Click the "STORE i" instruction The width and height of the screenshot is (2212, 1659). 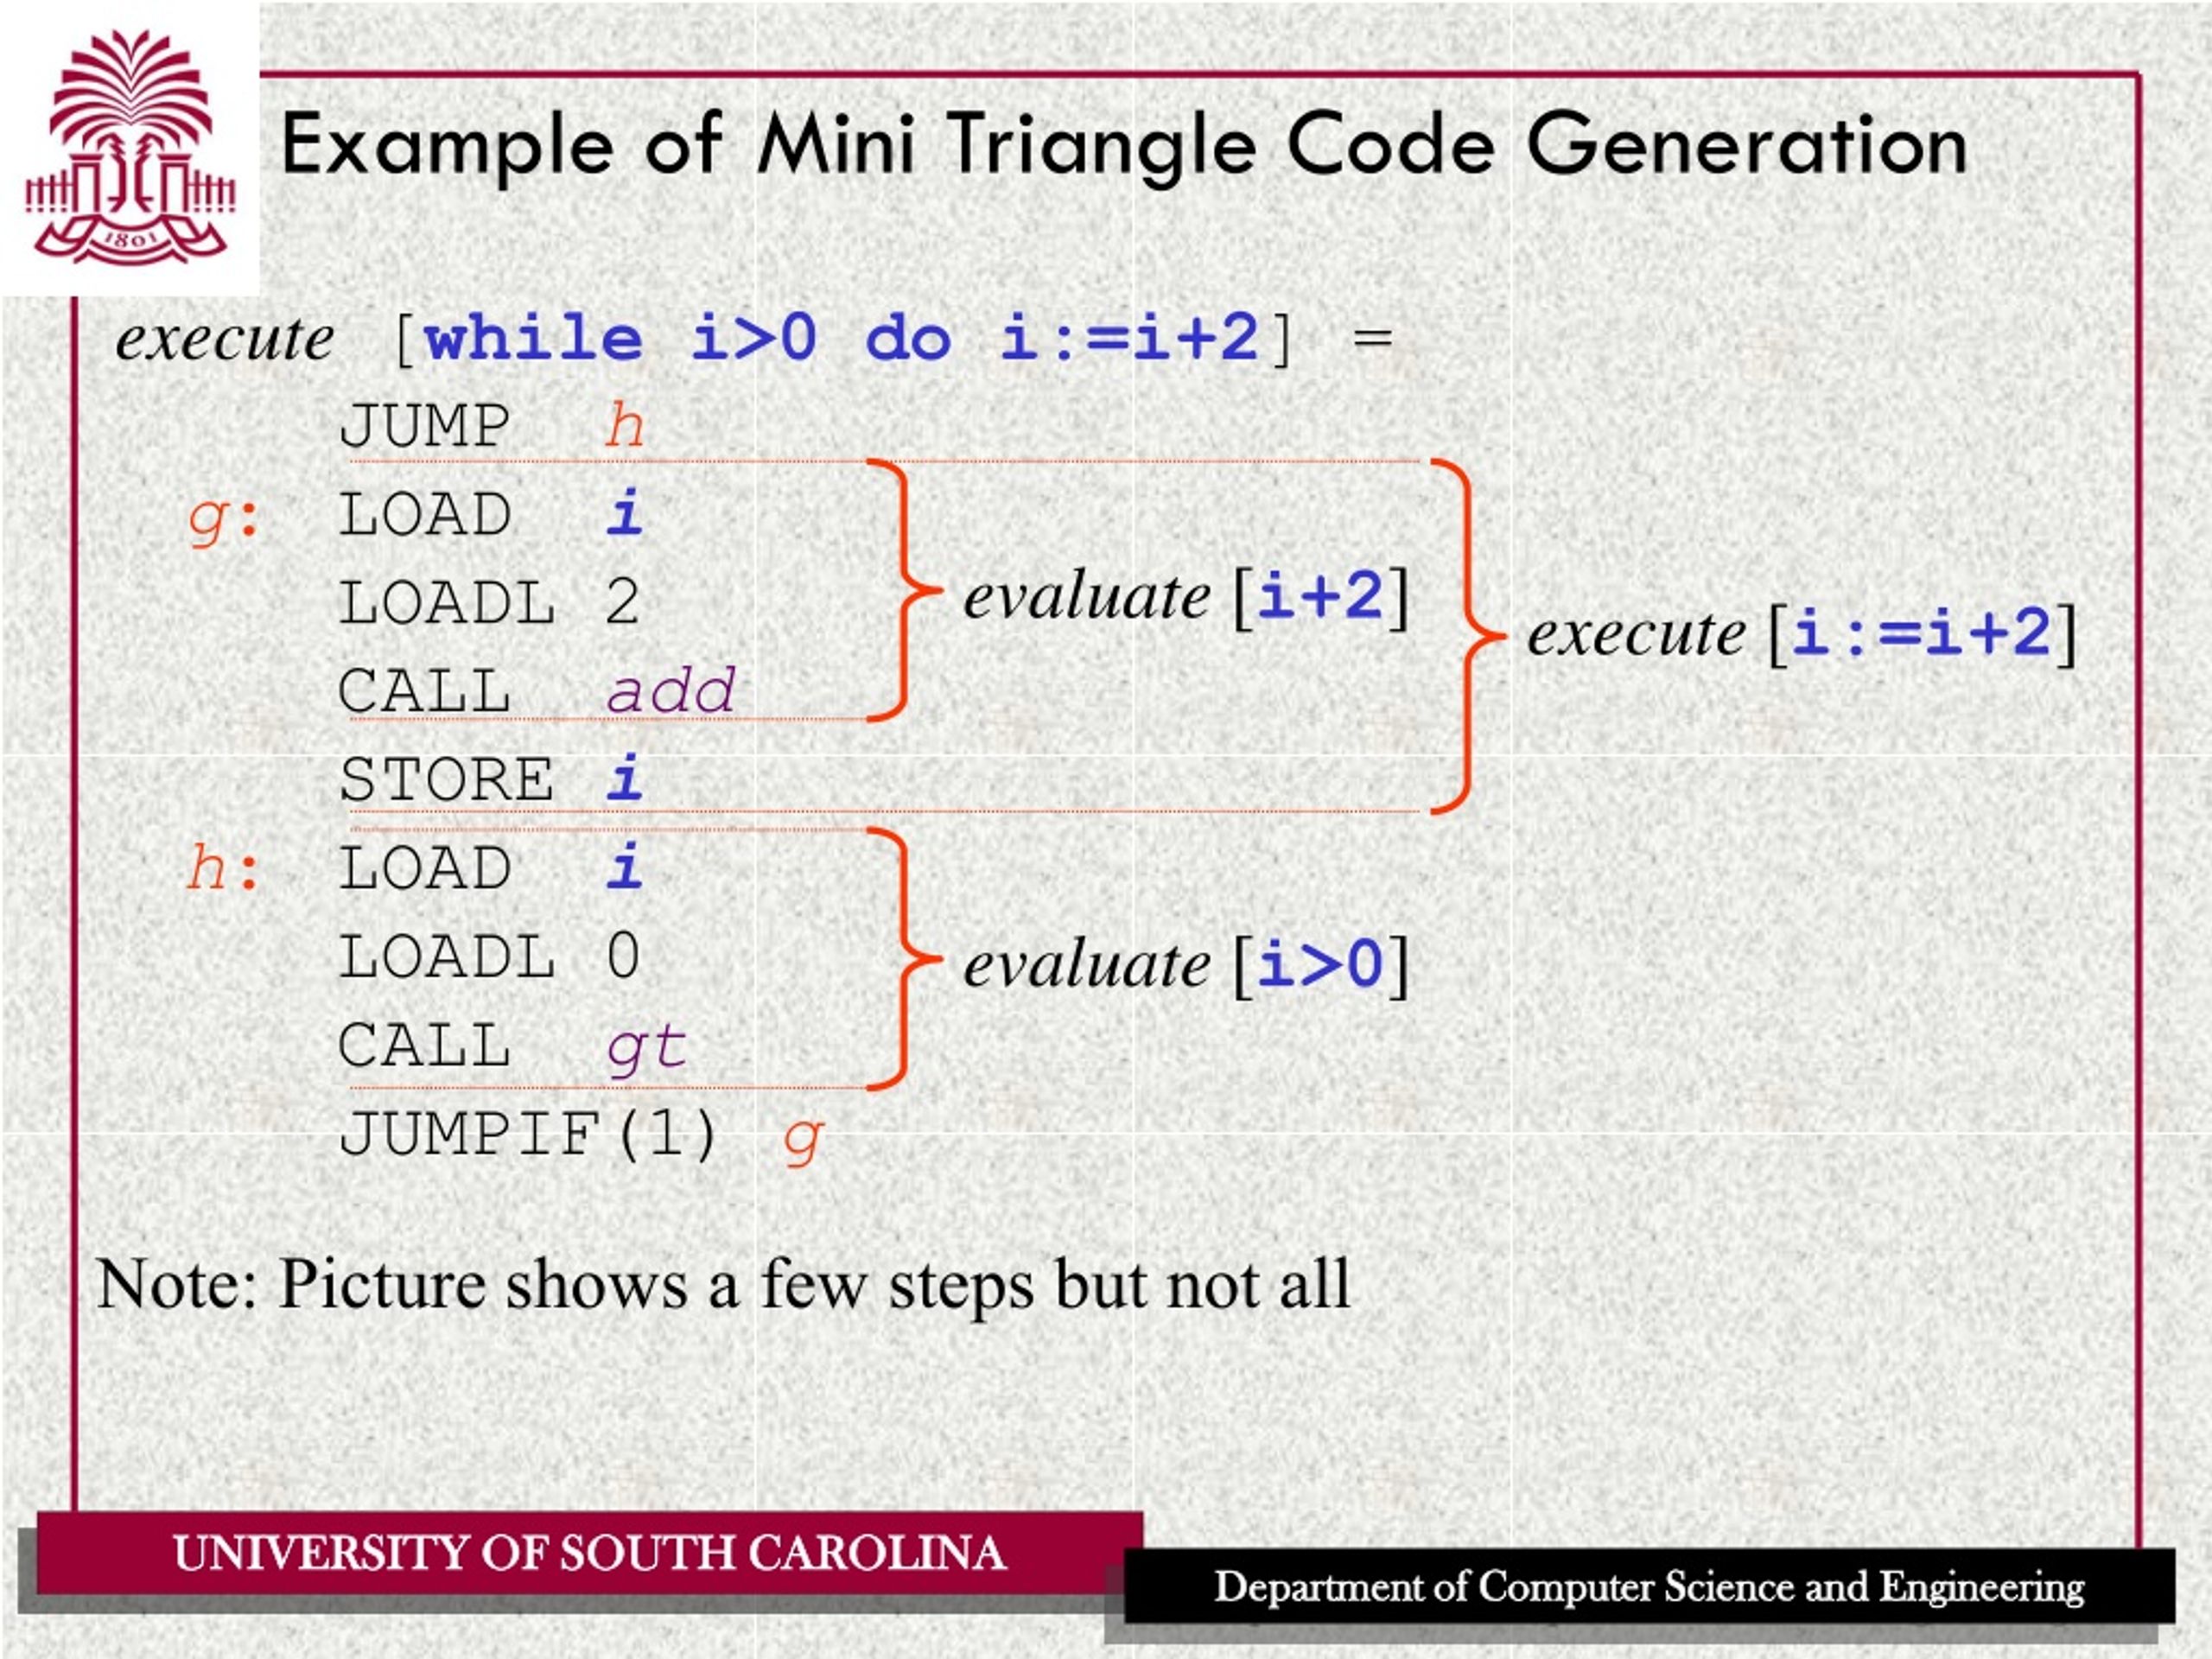coord(491,779)
